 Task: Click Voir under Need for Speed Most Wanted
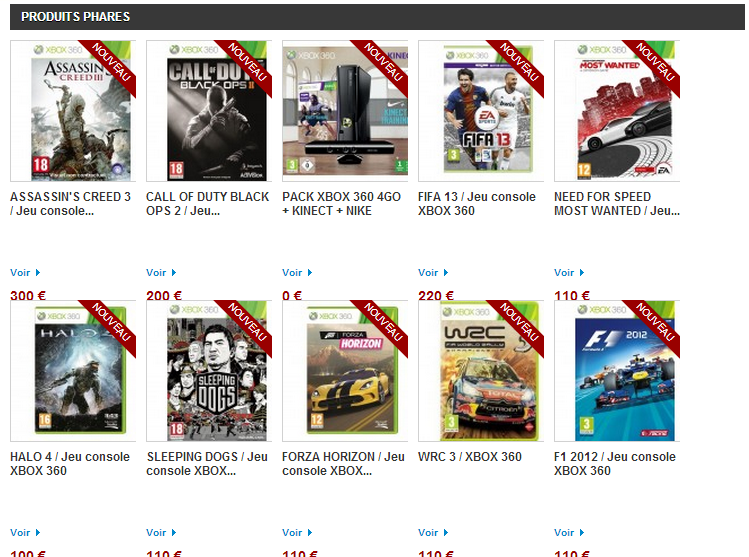[x=569, y=273]
